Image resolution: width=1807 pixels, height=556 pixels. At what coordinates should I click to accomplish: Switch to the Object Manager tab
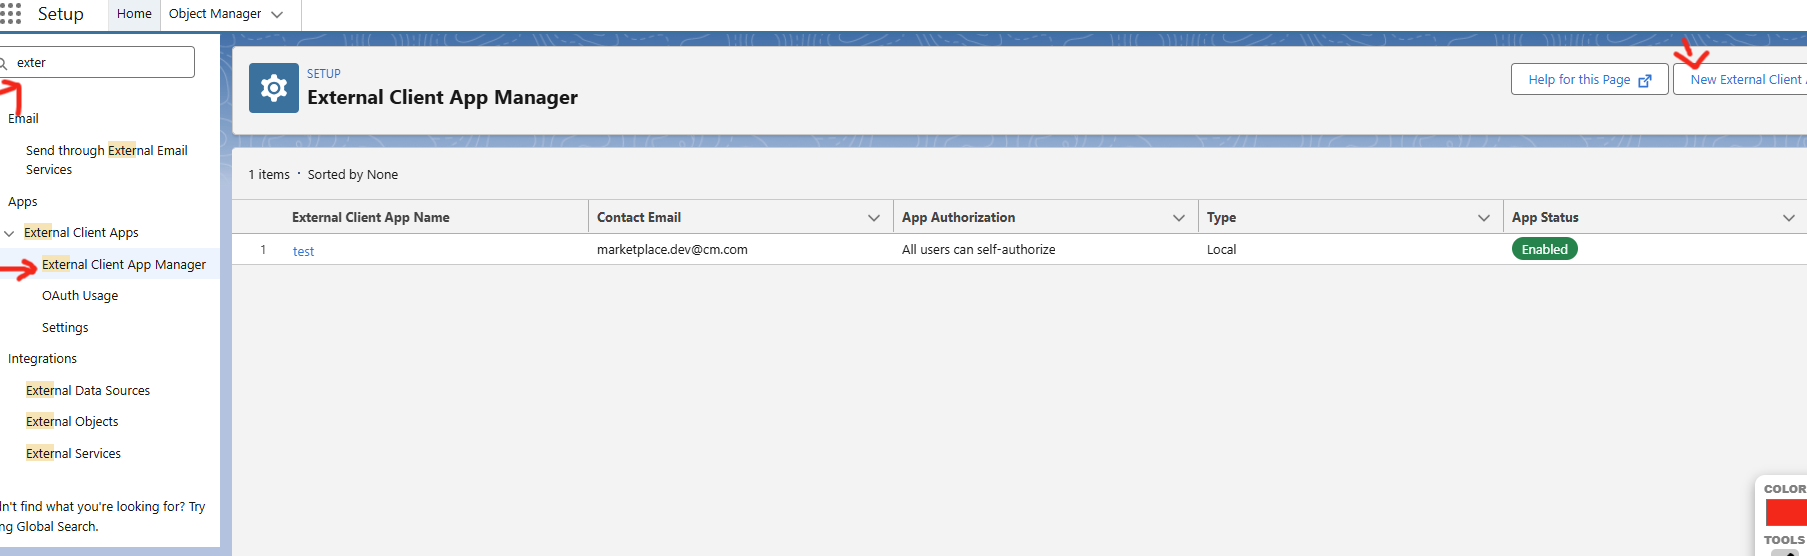[215, 14]
